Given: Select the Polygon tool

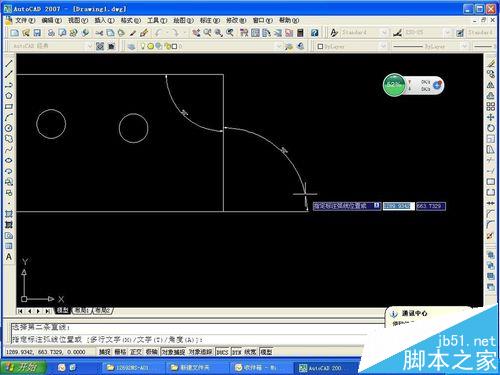Looking at the screenshot, I should pos(9,96).
